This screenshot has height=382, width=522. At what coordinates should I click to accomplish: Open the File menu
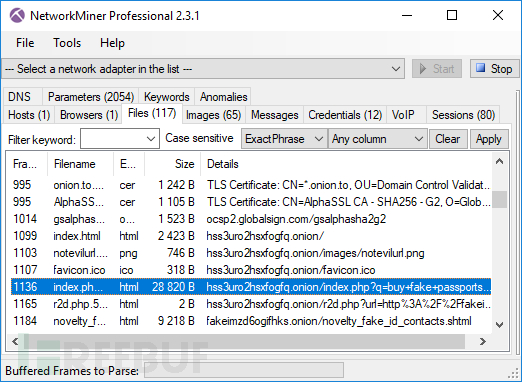point(25,43)
